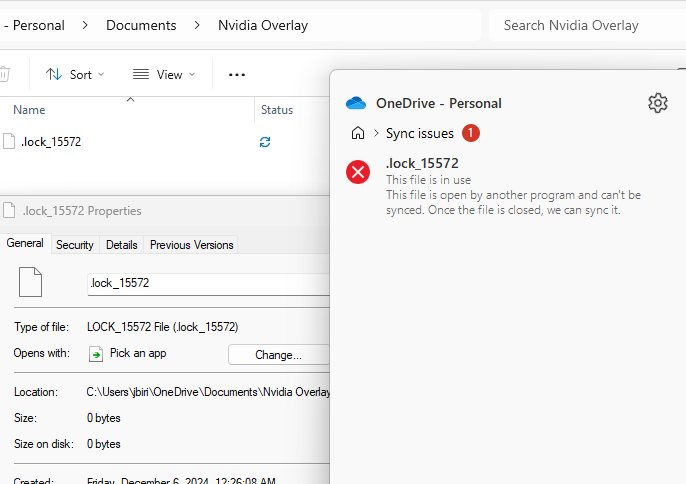686x484 pixels.
Task: Switch to the General tab
Action: [25, 243]
